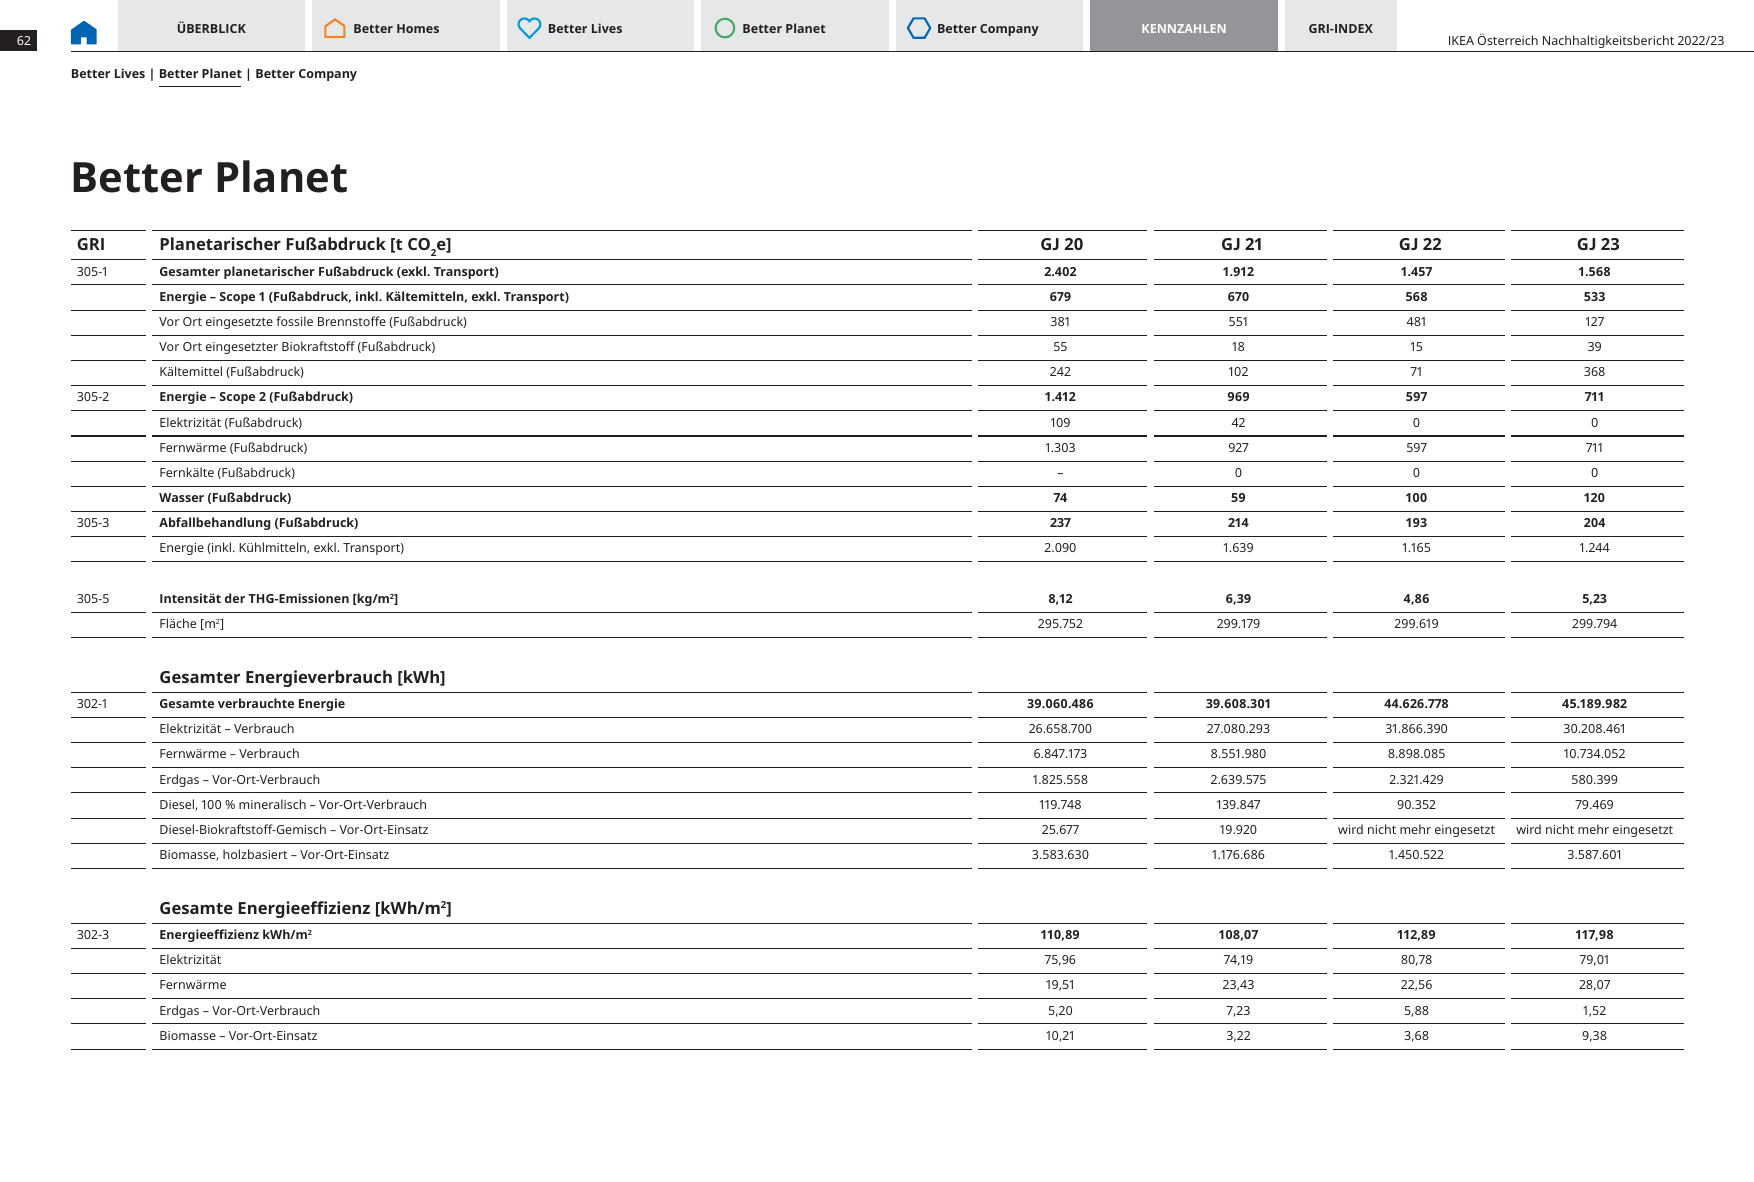The height and width of the screenshot is (1182, 1754).
Task: Switch to the KENNZAHLEN tab
Action: tap(1183, 28)
